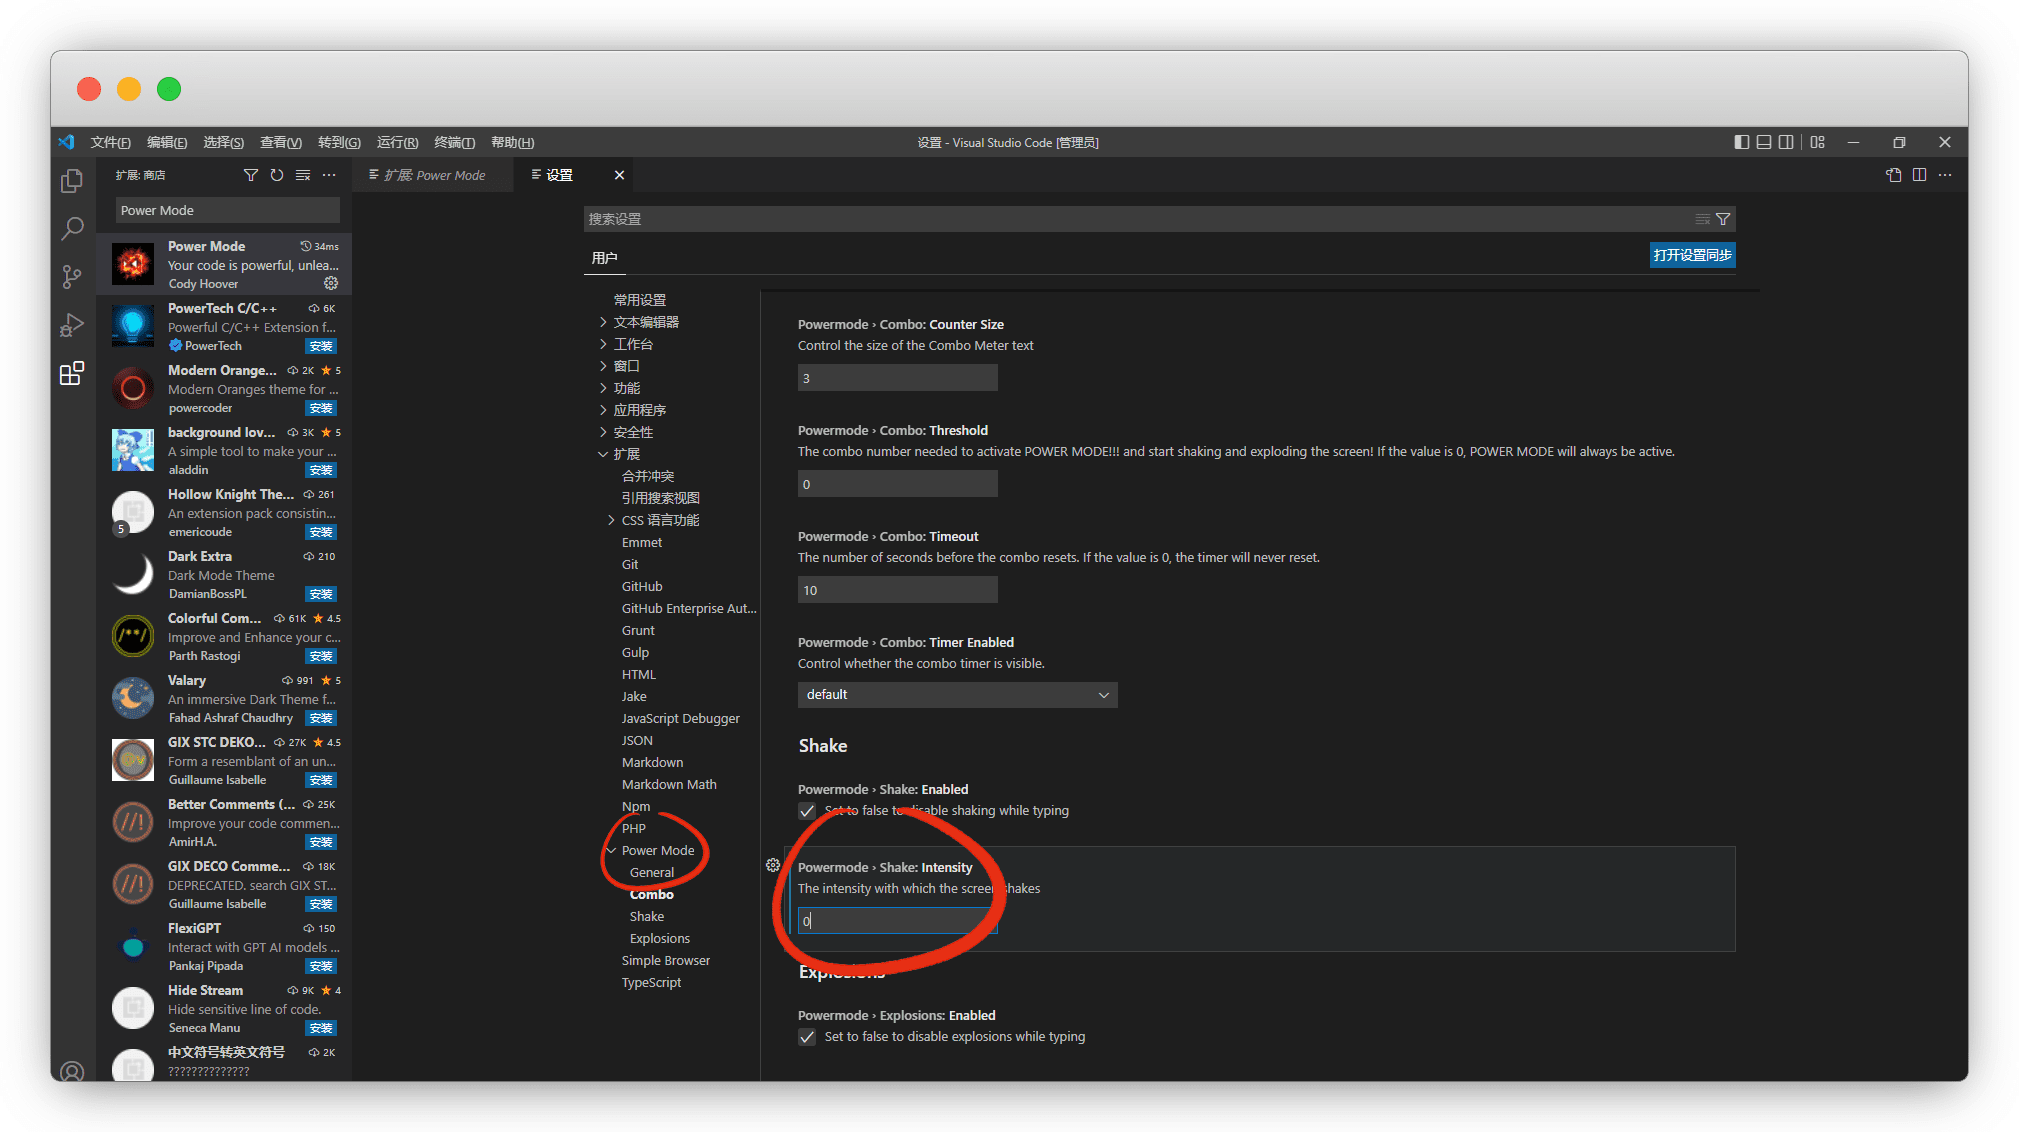Open the Search view icon
The image size is (2019, 1132).
pos(72,229)
